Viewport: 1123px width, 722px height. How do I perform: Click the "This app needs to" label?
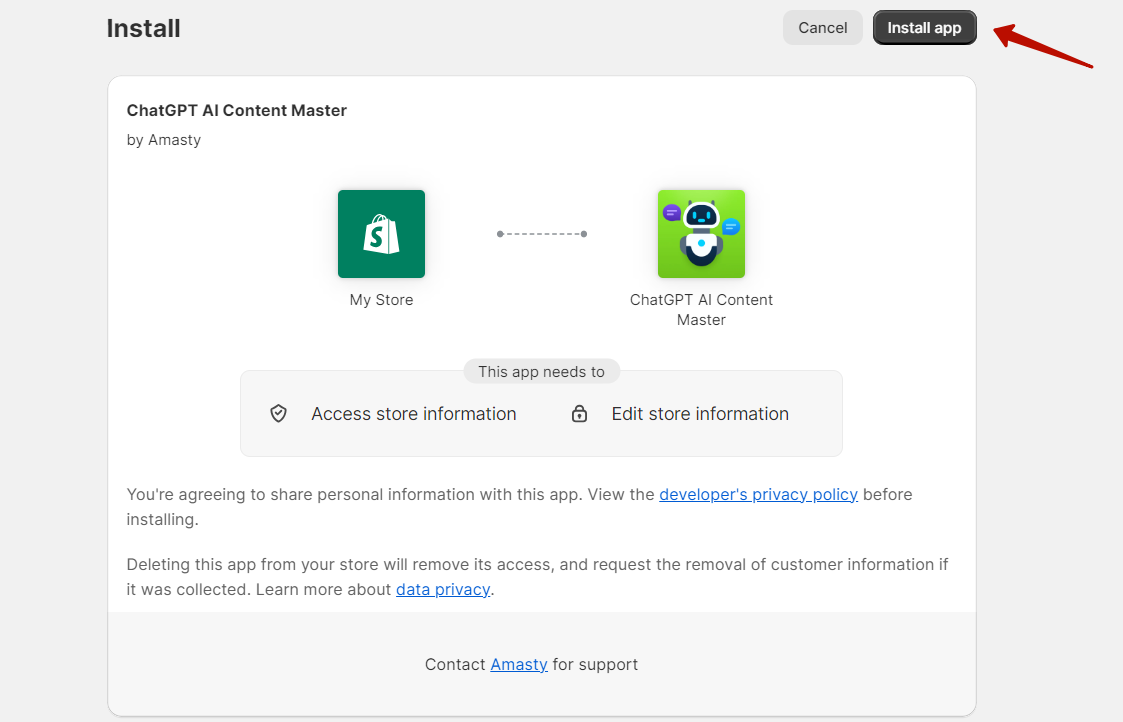[x=541, y=372]
